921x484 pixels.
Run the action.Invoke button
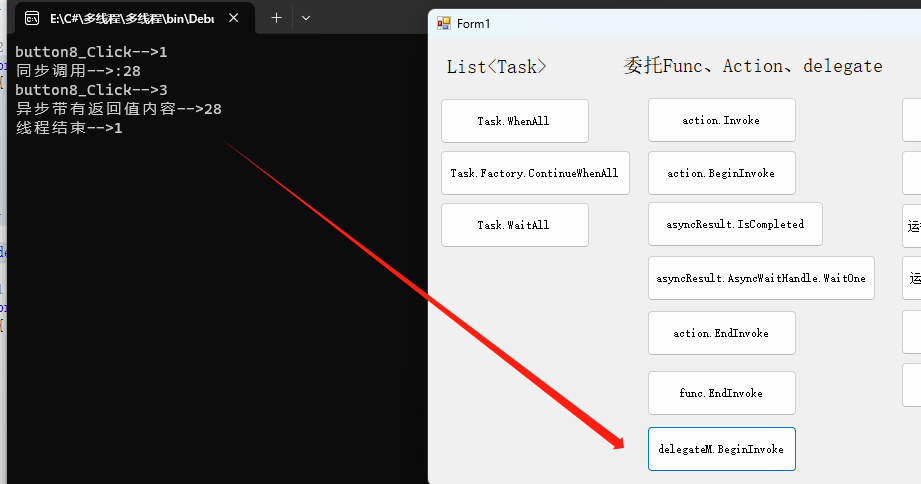(x=721, y=120)
